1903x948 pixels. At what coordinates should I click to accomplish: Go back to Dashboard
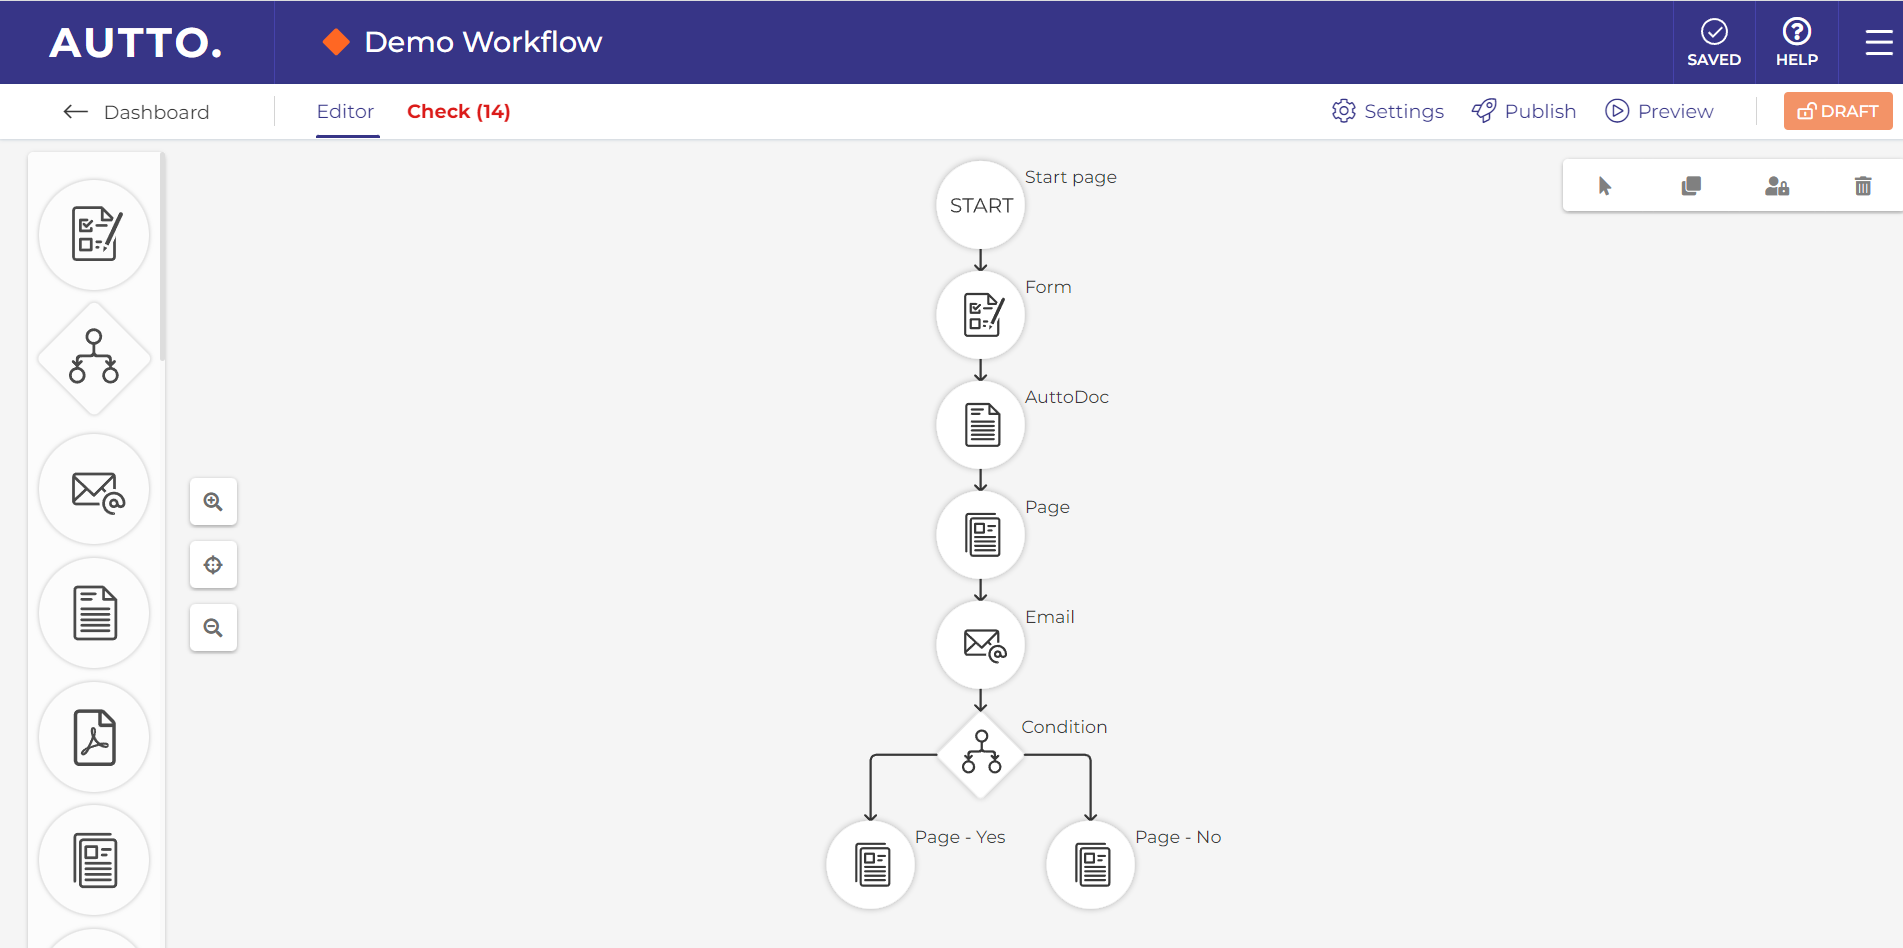[x=137, y=112]
